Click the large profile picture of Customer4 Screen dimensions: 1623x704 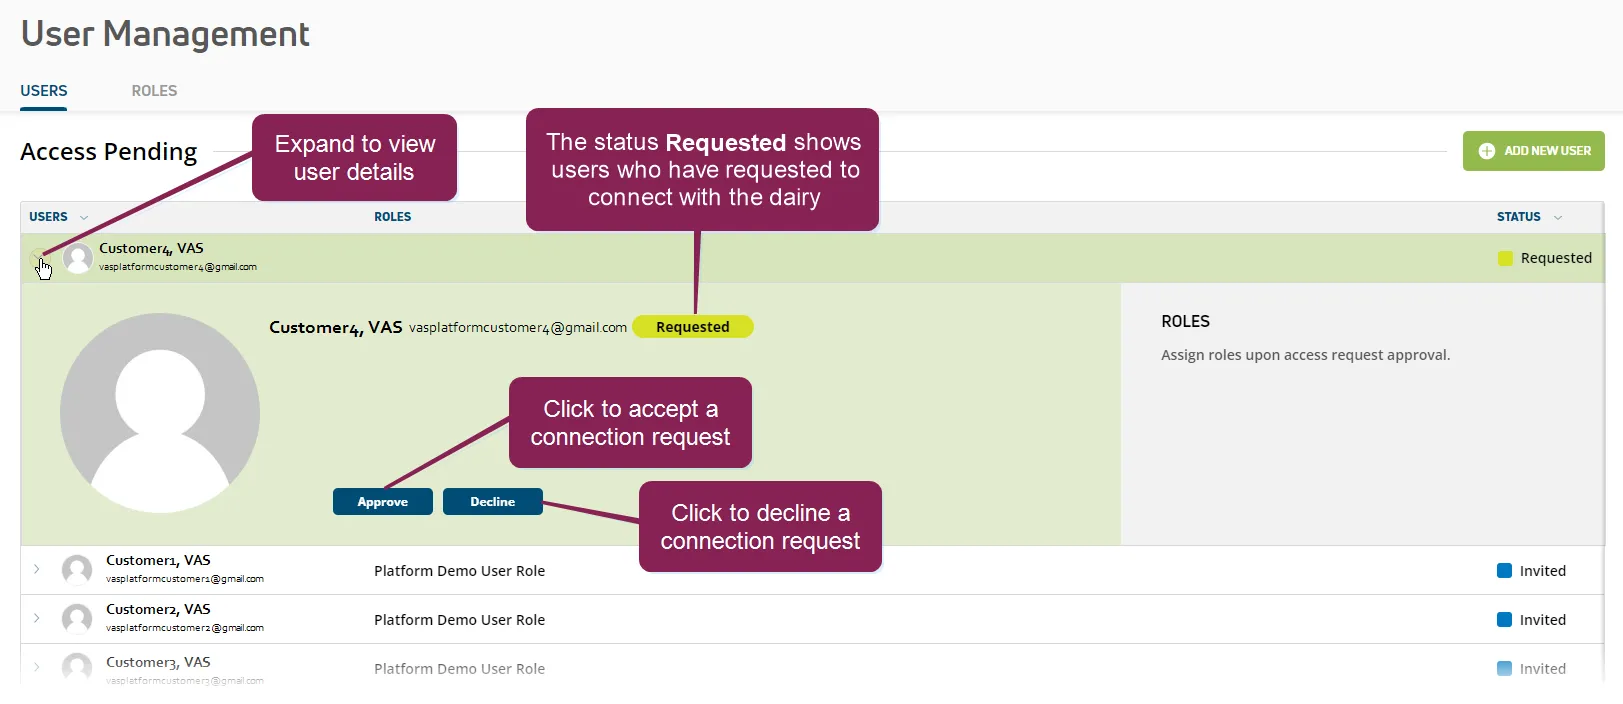tap(160, 413)
